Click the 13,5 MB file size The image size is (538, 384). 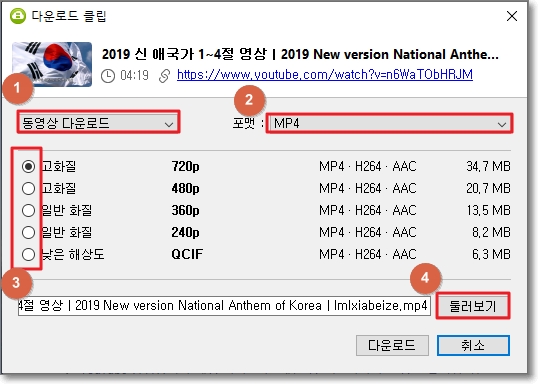click(x=489, y=210)
